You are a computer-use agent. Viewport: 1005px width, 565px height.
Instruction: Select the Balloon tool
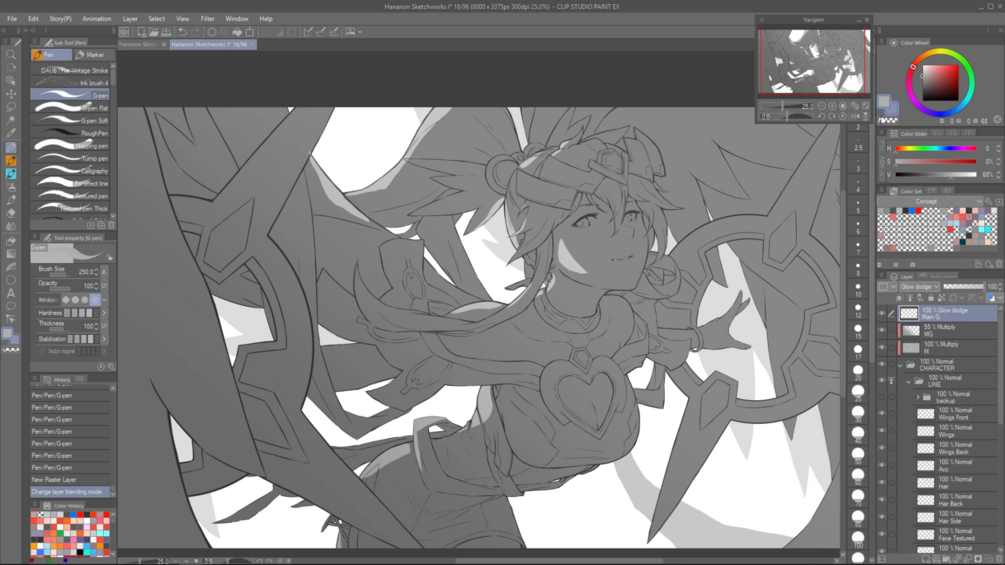(11, 306)
